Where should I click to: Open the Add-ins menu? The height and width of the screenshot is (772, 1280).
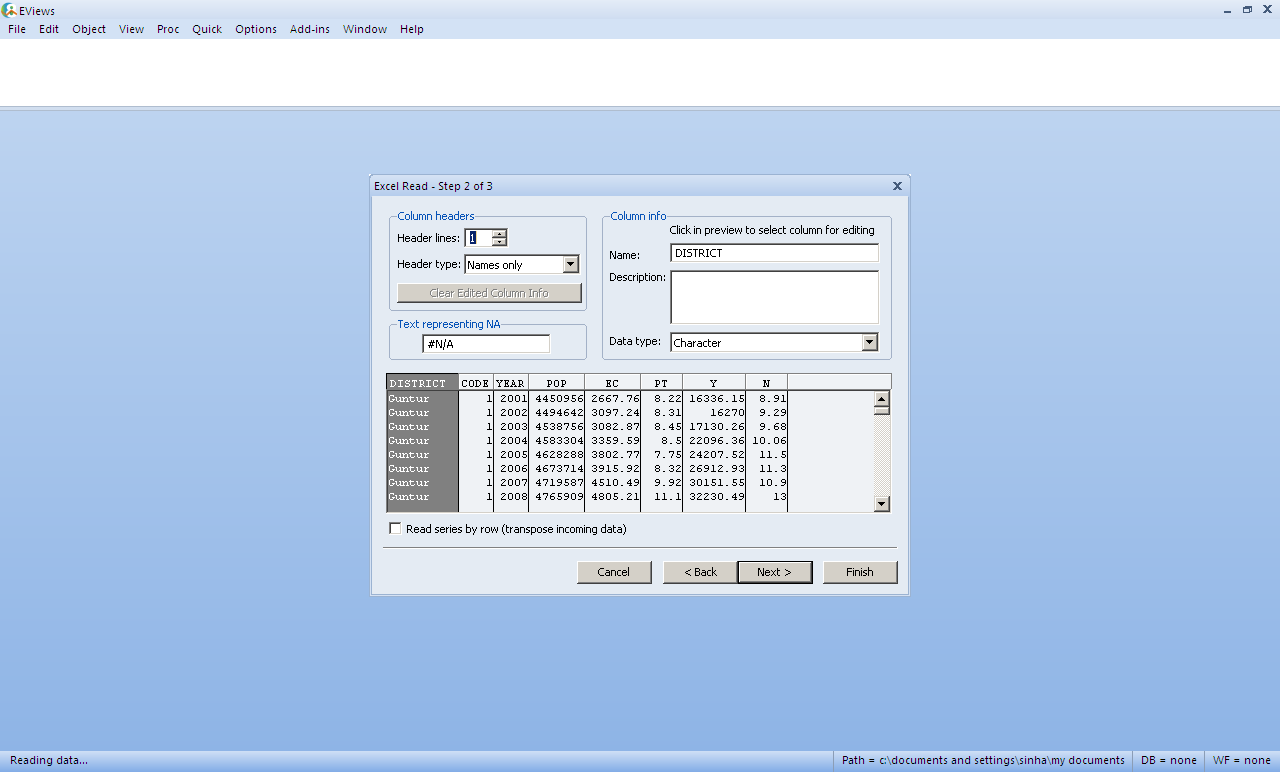tap(310, 29)
